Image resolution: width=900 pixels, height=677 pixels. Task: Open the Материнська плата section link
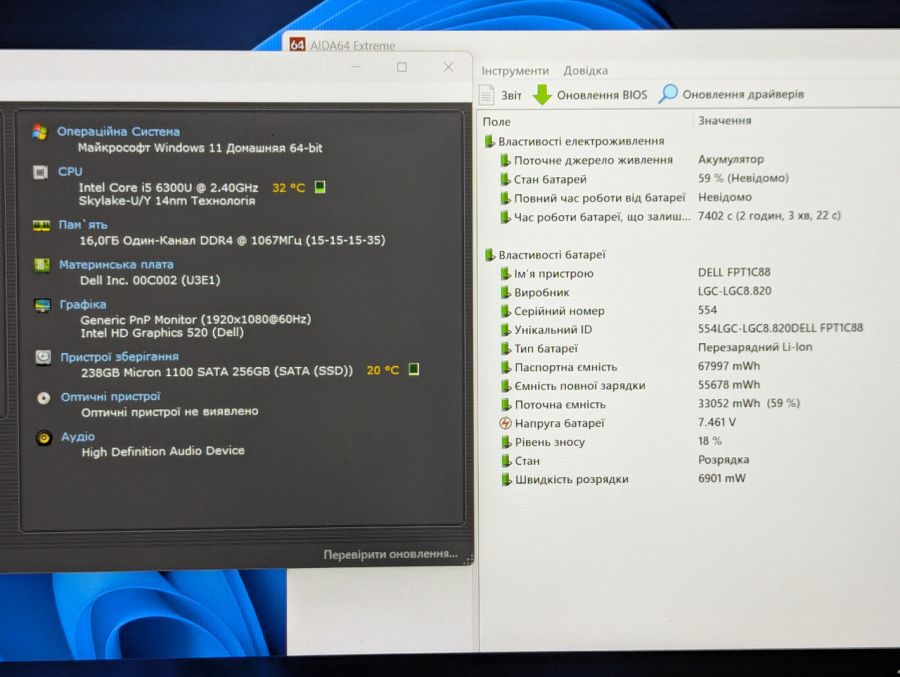coord(116,265)
